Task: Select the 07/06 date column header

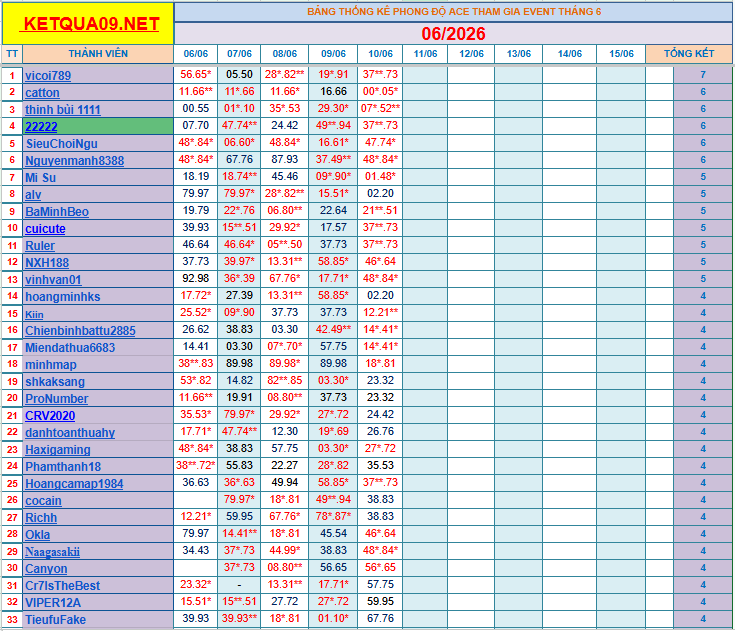Action: coord(239,53)
